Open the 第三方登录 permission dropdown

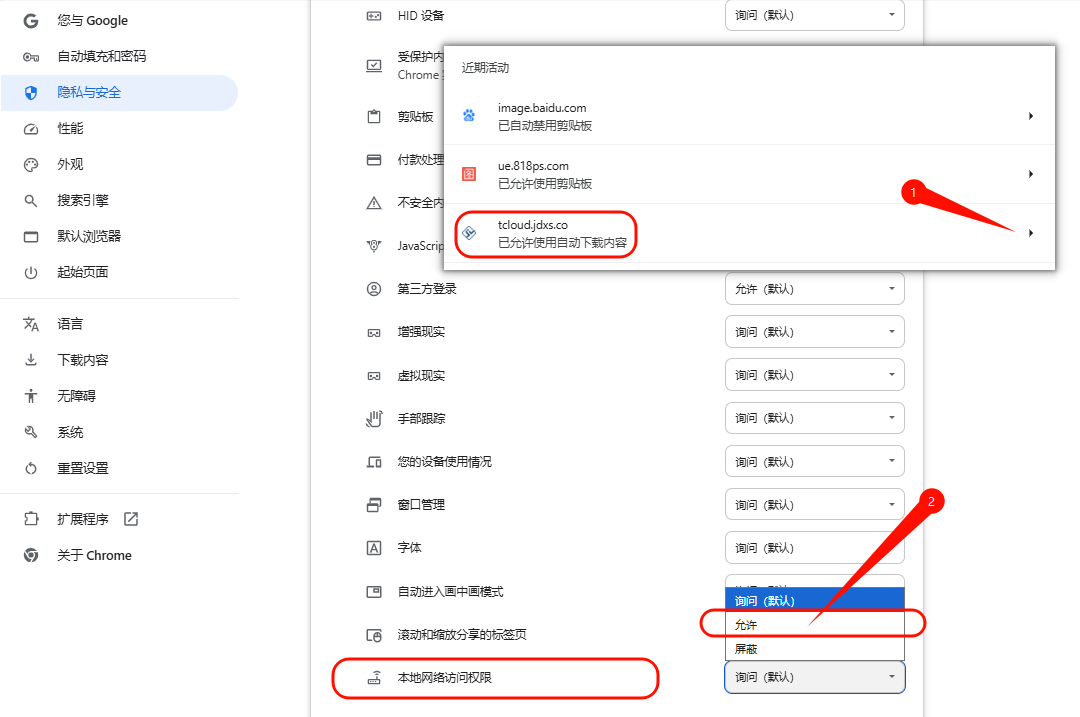coord(814,289)
